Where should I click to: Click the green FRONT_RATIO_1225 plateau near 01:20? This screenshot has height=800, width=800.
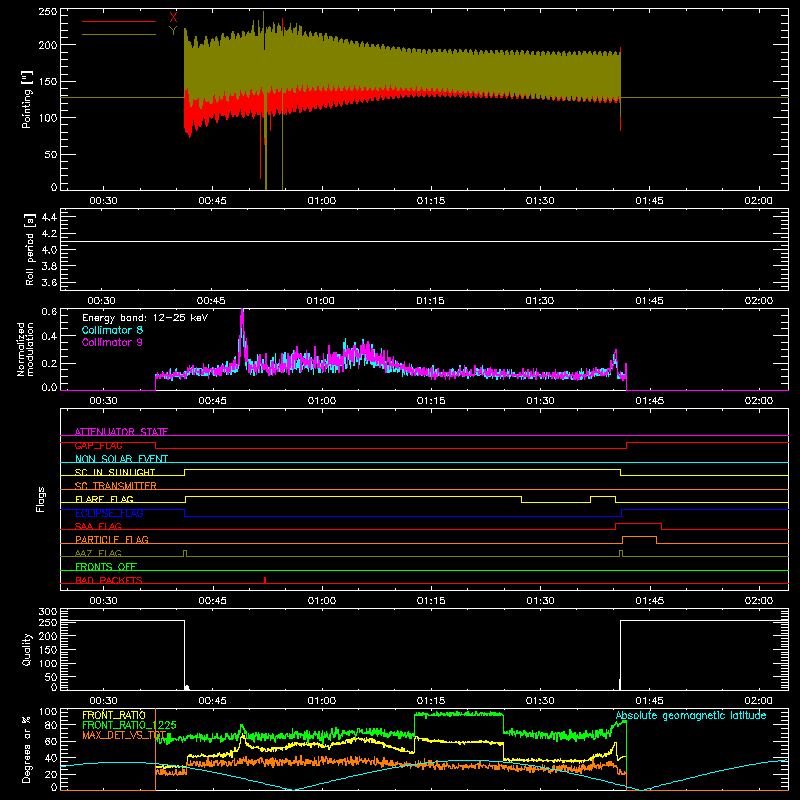tap(459, 714)
